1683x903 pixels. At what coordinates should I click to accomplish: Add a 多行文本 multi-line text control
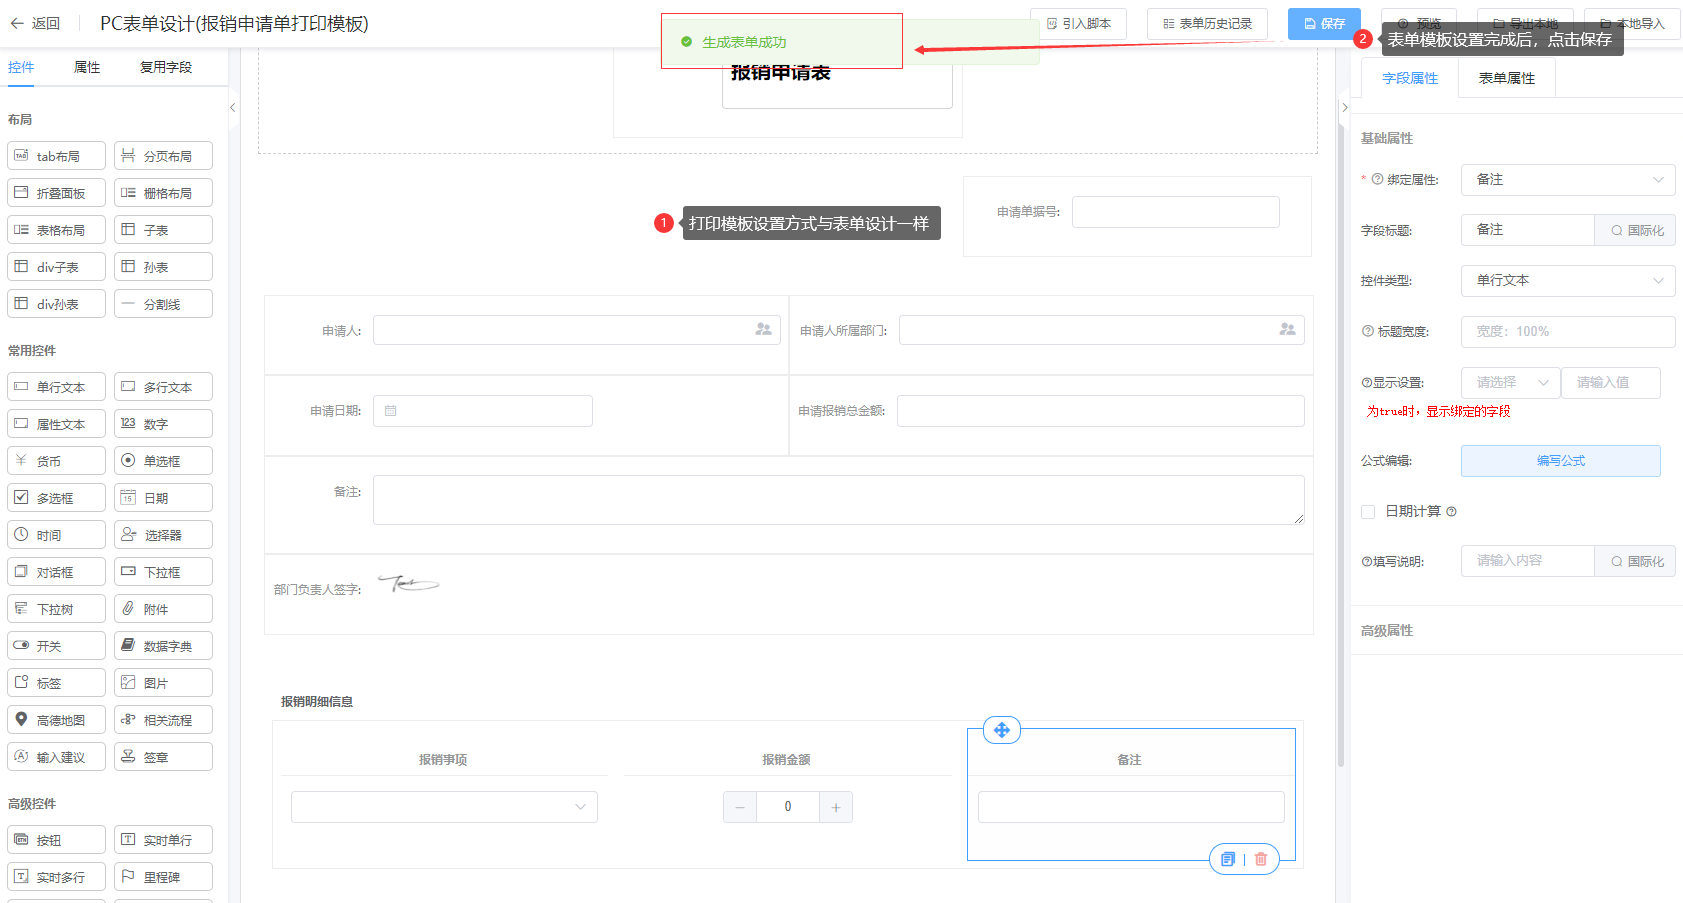pos(163,387)
